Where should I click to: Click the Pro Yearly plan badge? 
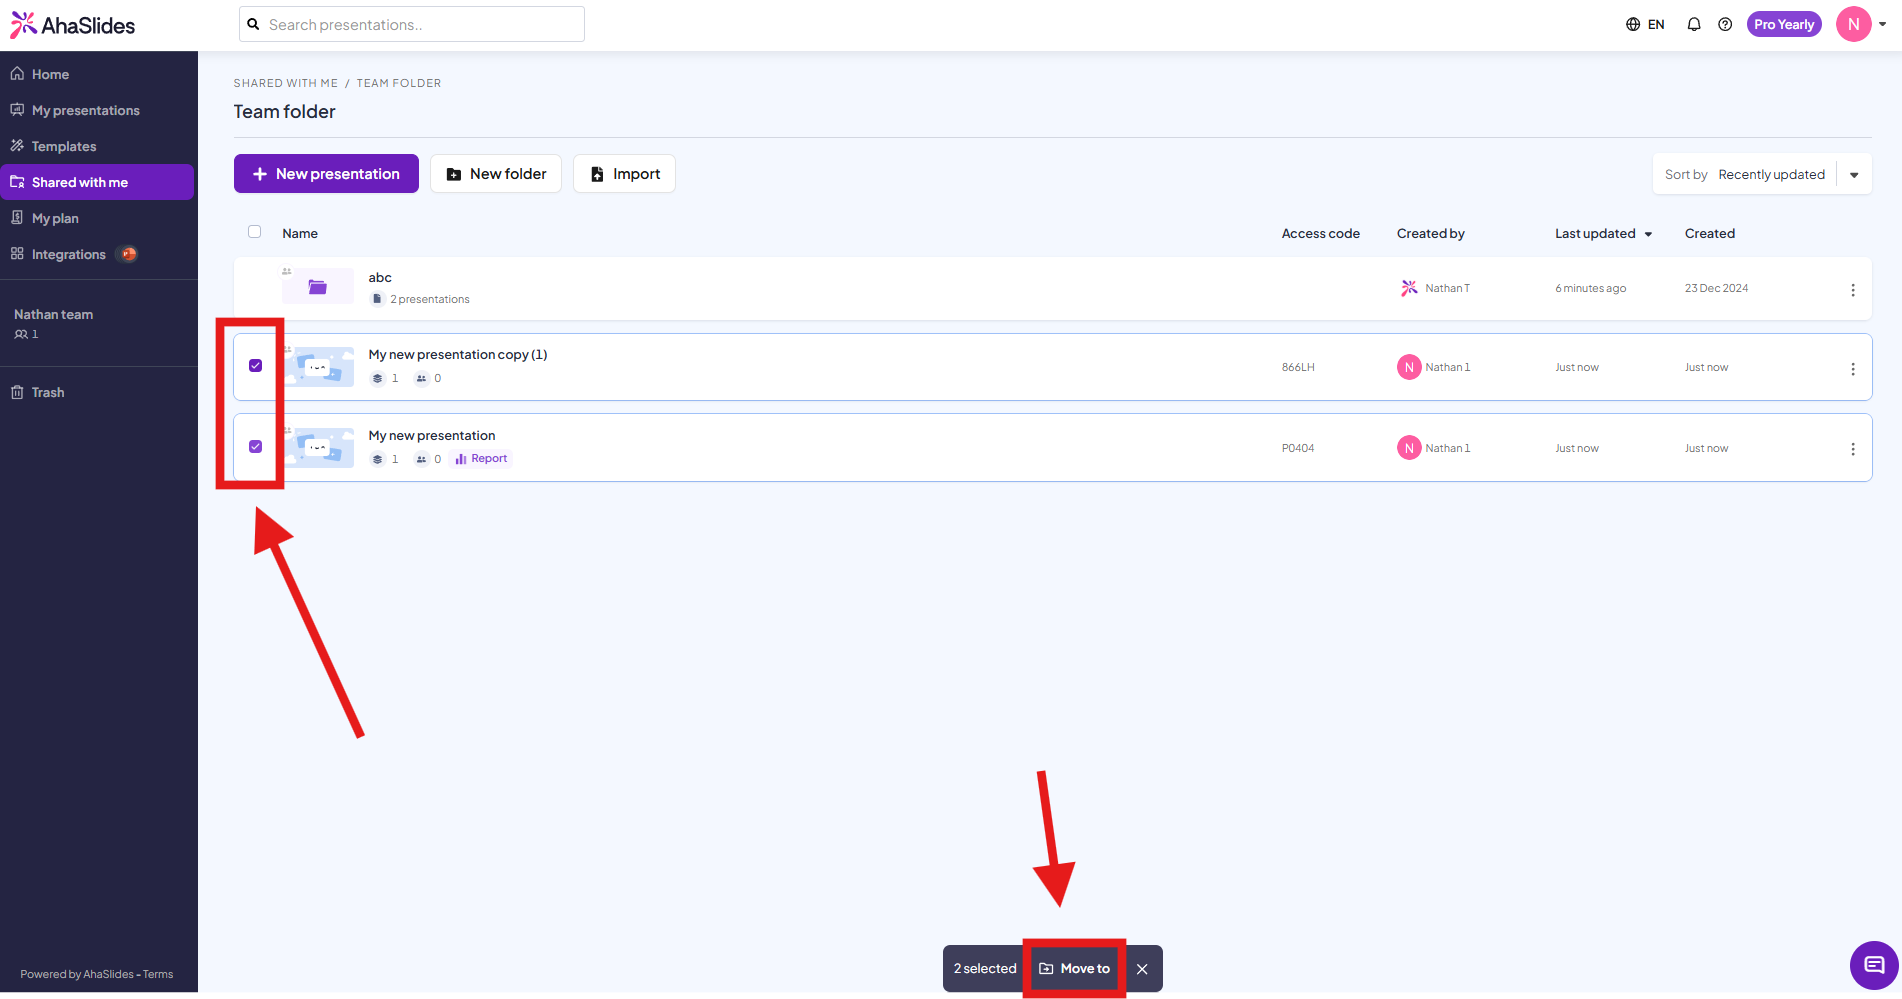coord(1784,24)
